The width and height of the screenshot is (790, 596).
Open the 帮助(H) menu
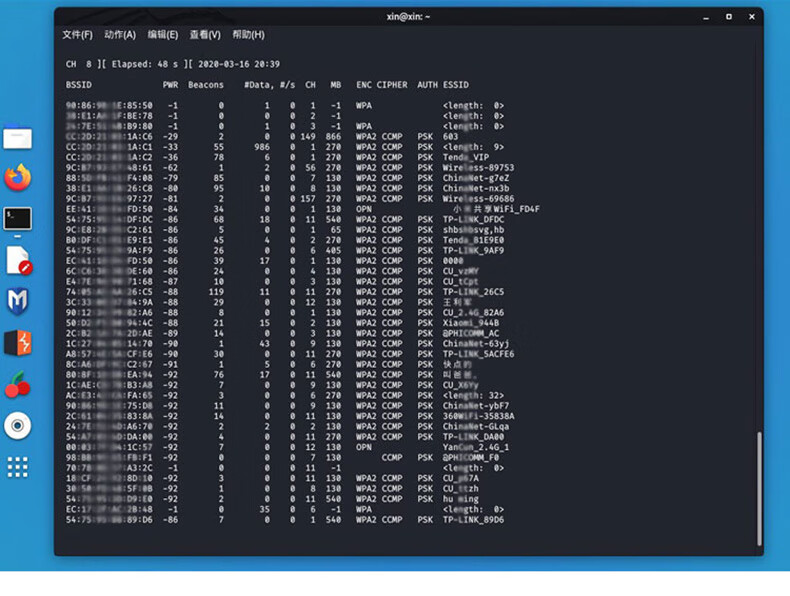(x=247, y=35)
